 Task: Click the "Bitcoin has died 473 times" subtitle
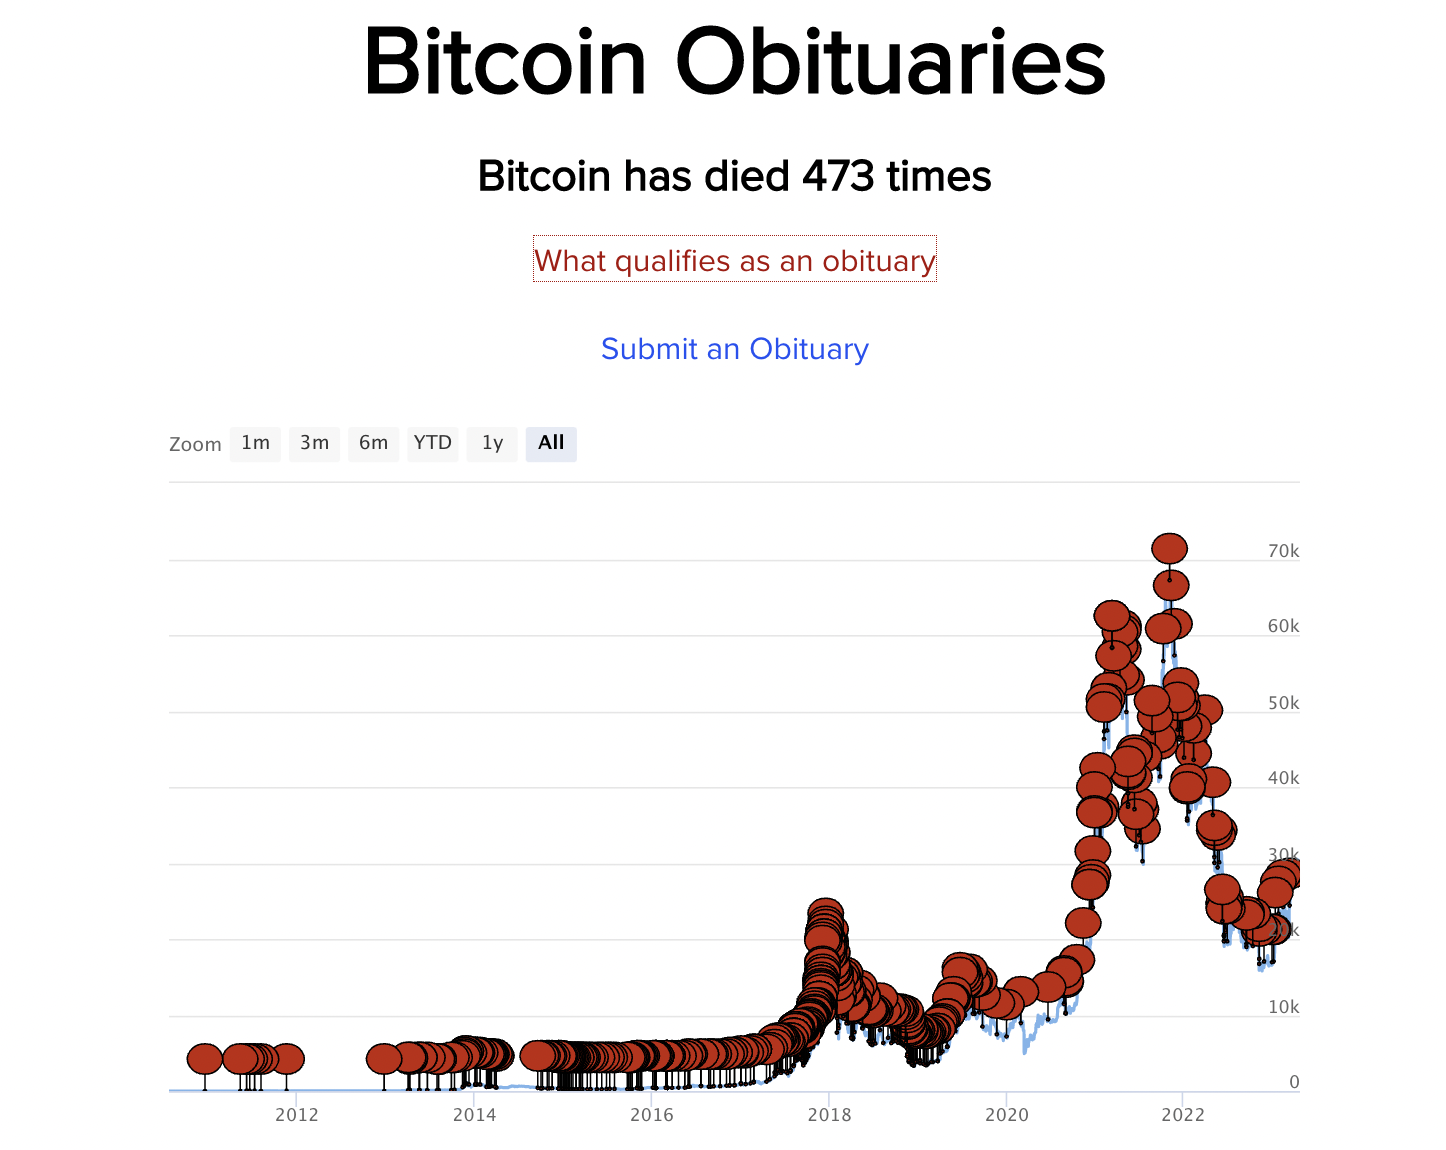[x=734, y=177]
